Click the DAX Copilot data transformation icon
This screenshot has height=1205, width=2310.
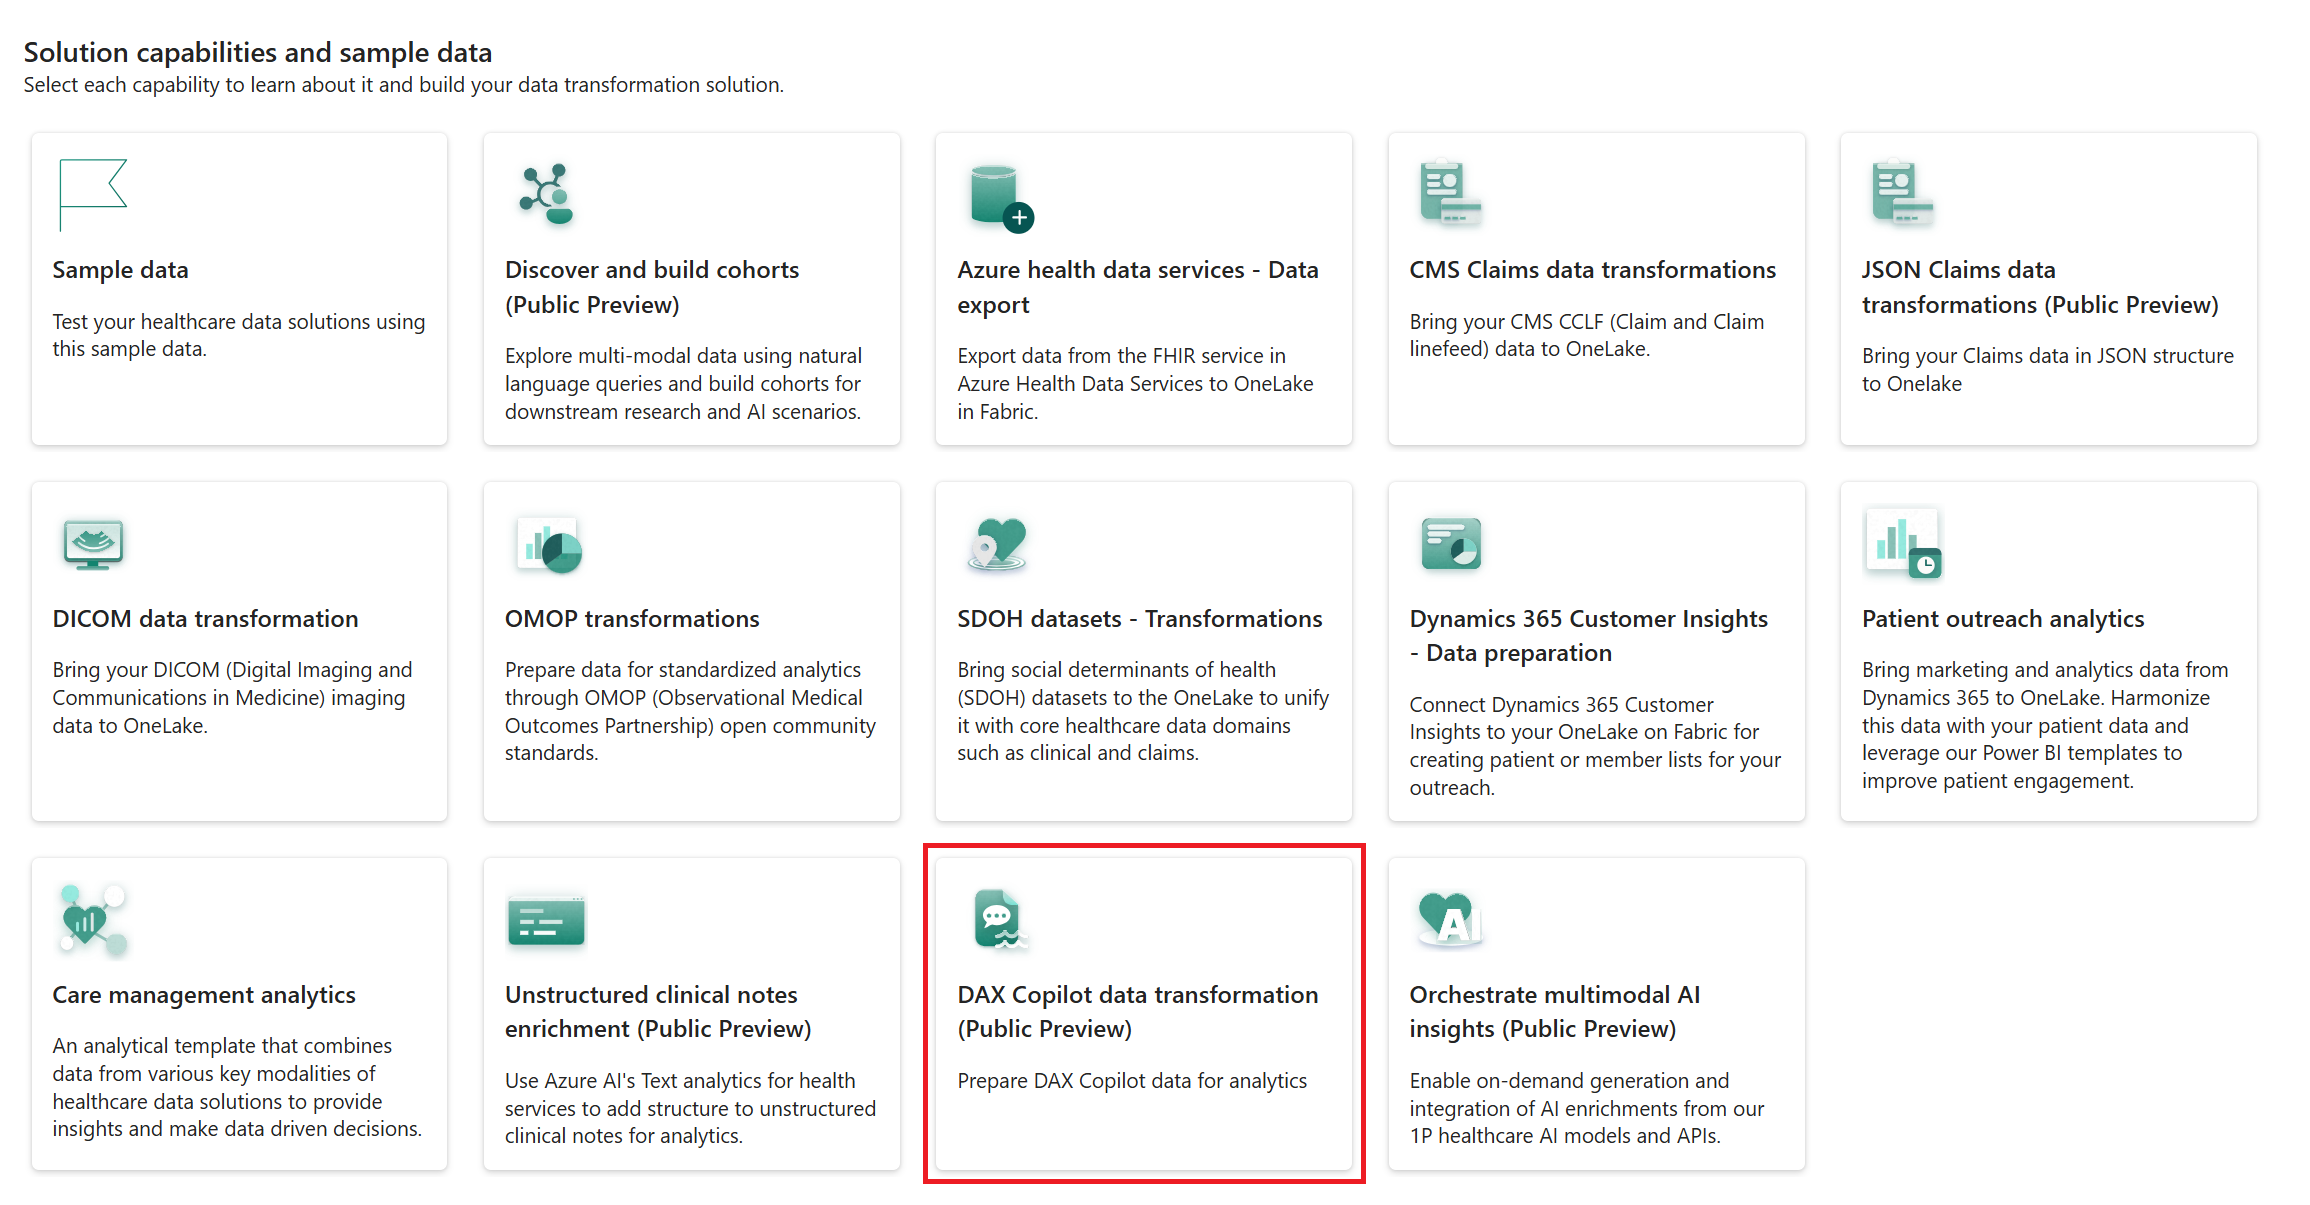(1000, 919)
